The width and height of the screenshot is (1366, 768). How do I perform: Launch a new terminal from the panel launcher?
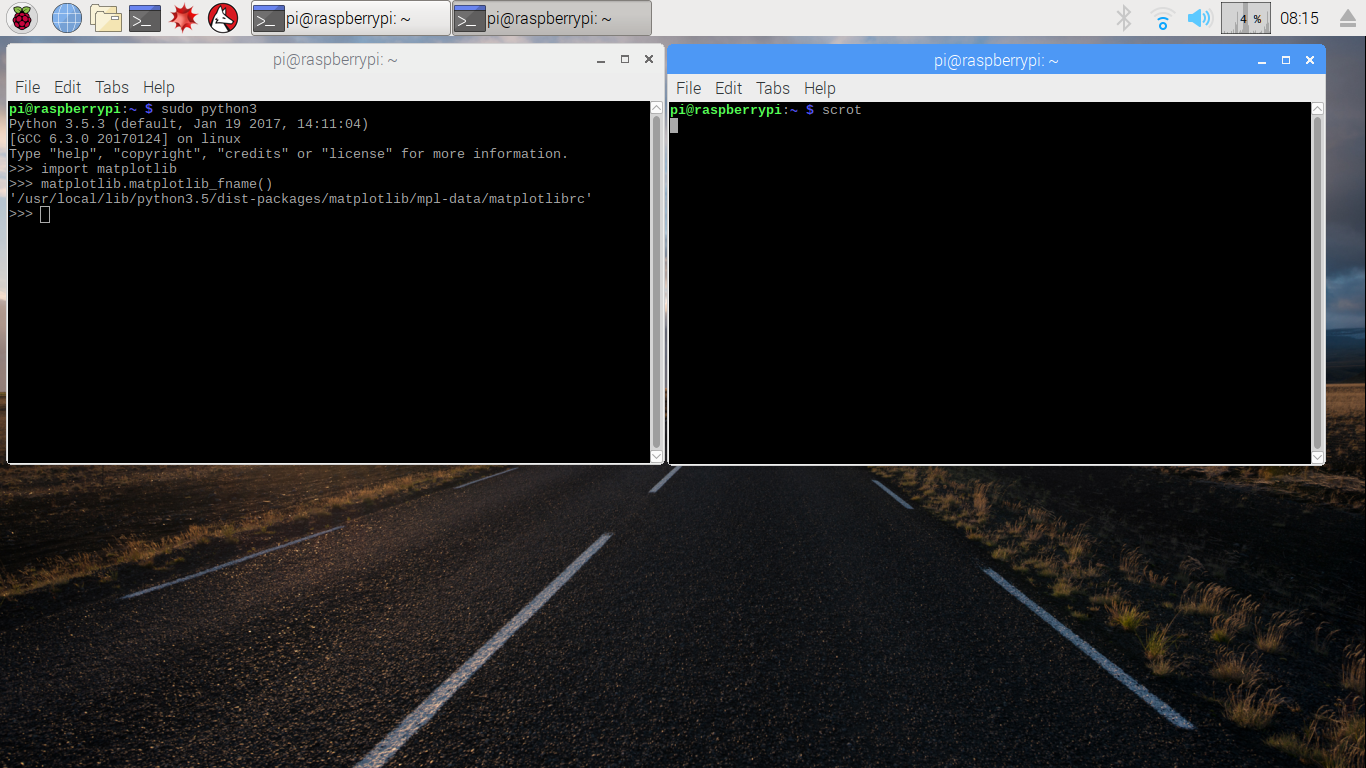click(145, 18)
